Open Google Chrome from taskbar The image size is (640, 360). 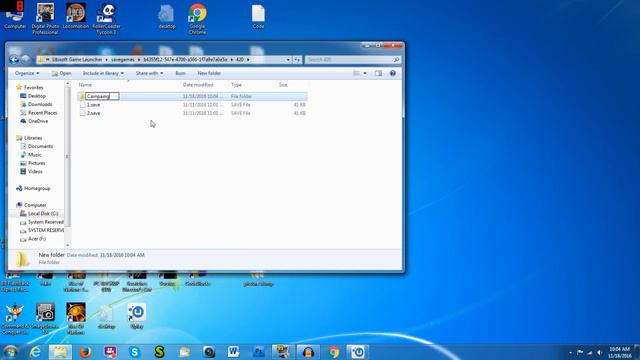tap(333, 352)
